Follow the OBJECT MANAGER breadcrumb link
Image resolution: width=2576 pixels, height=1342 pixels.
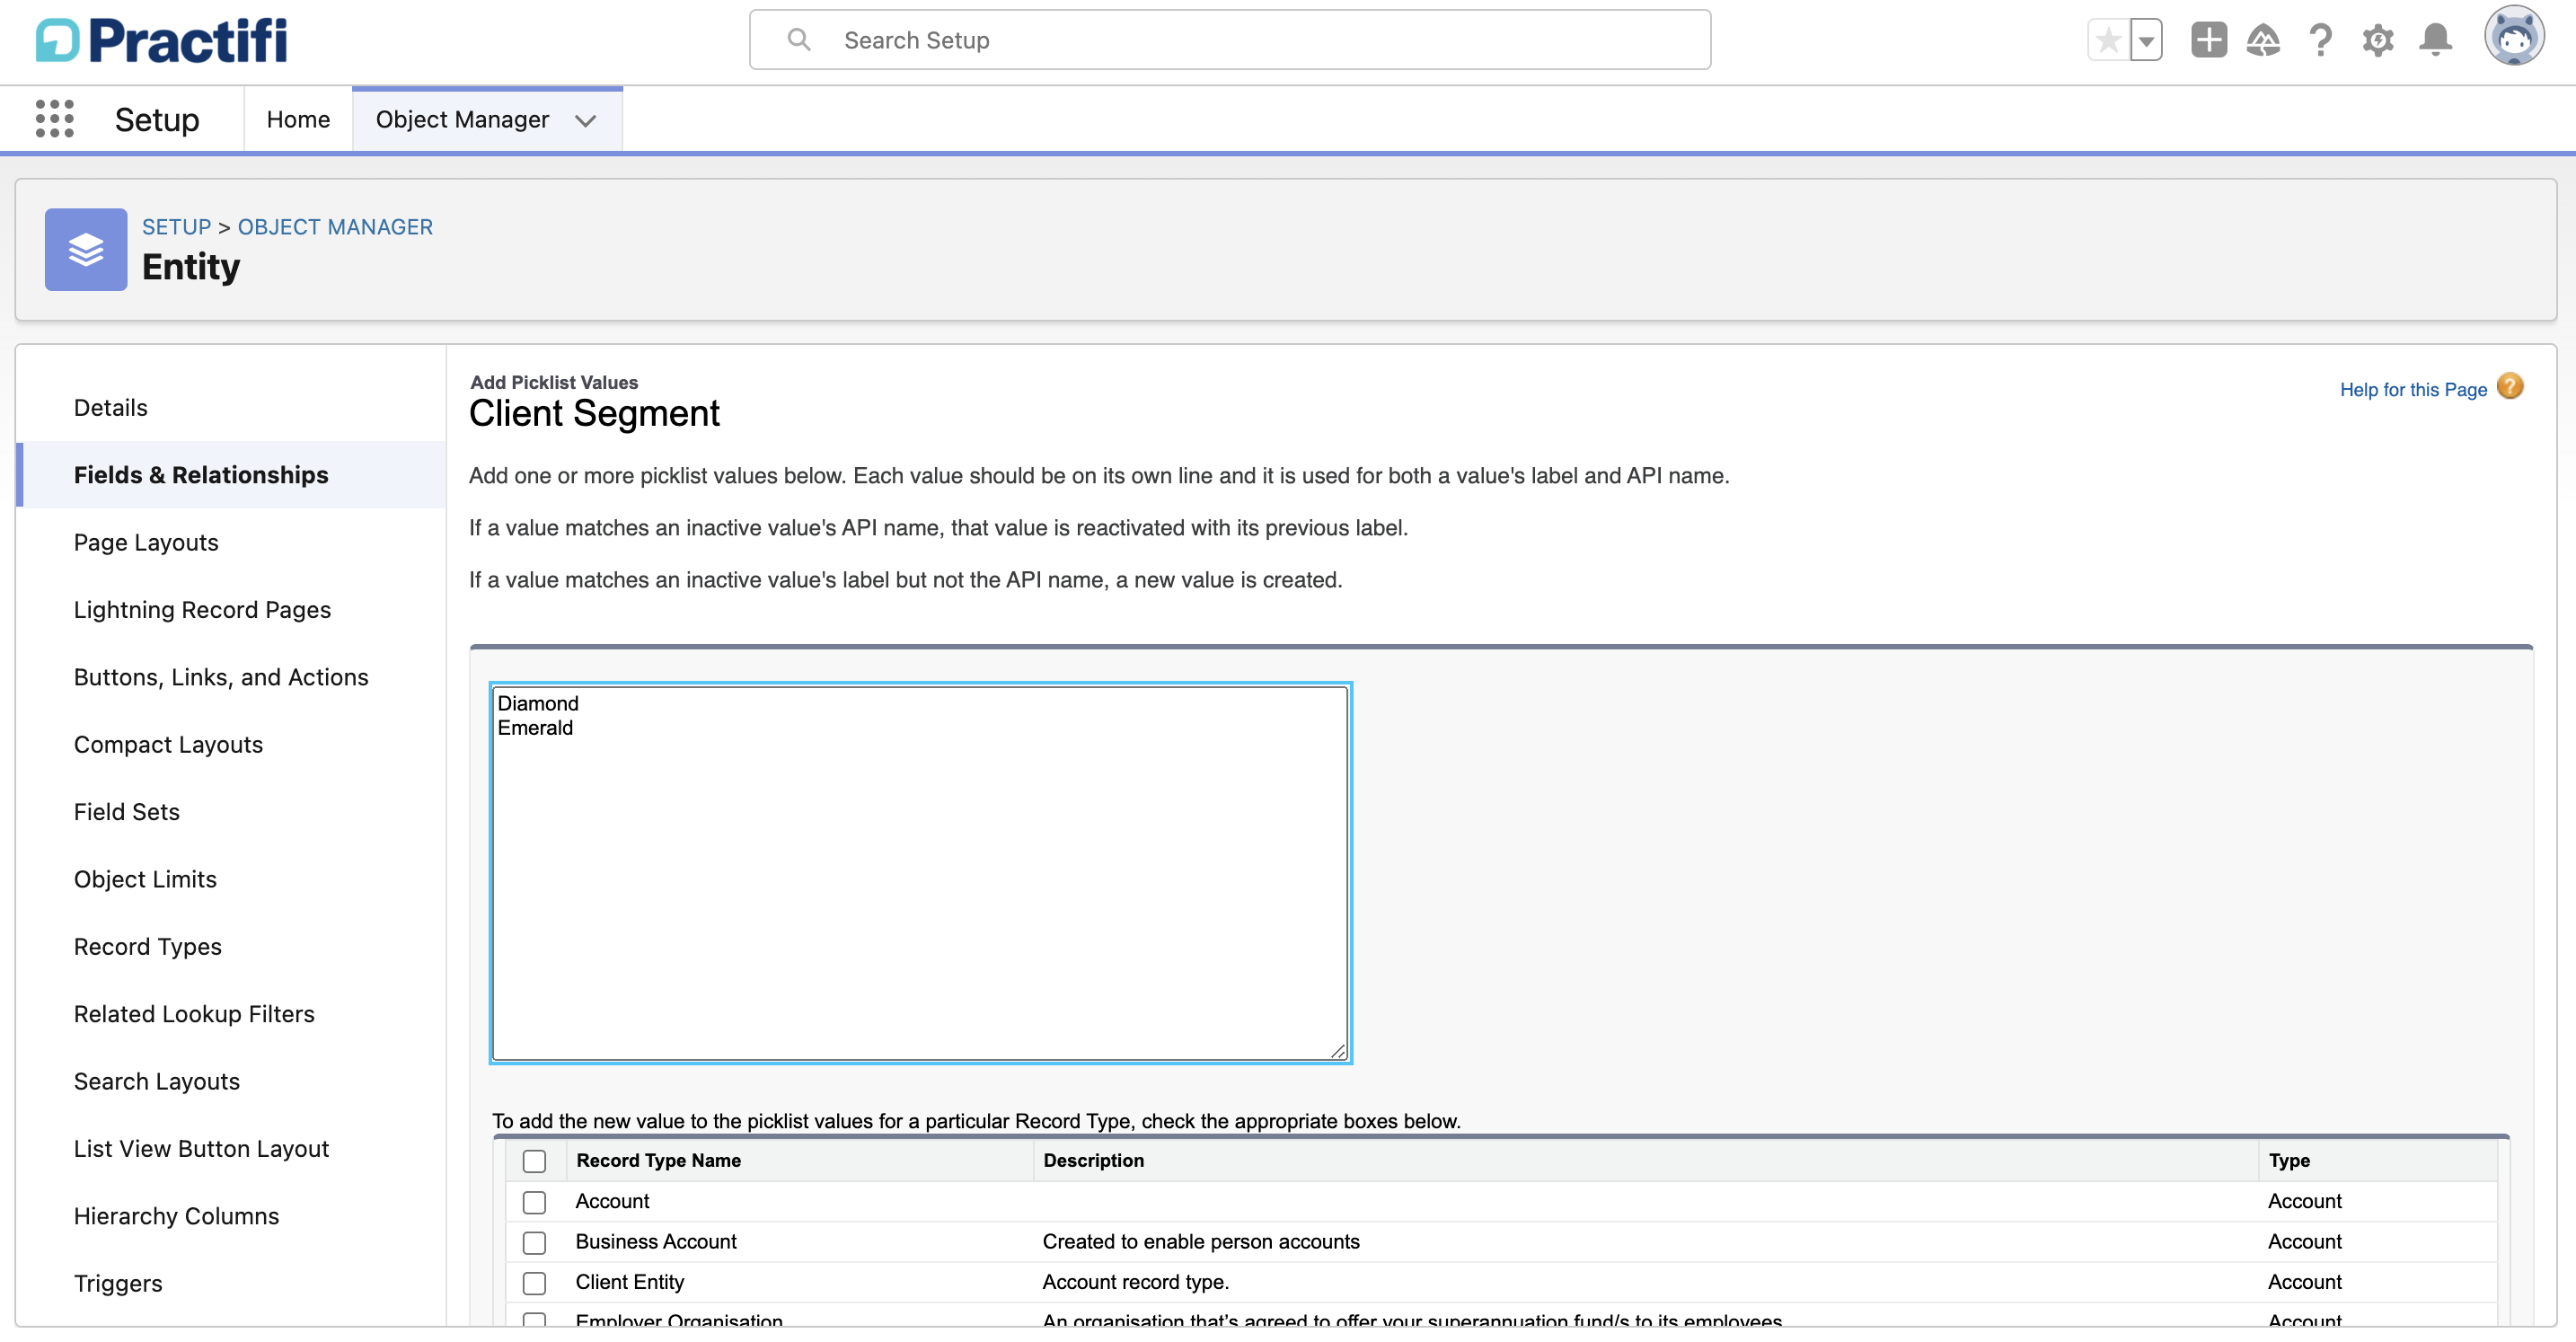(335, 227)
